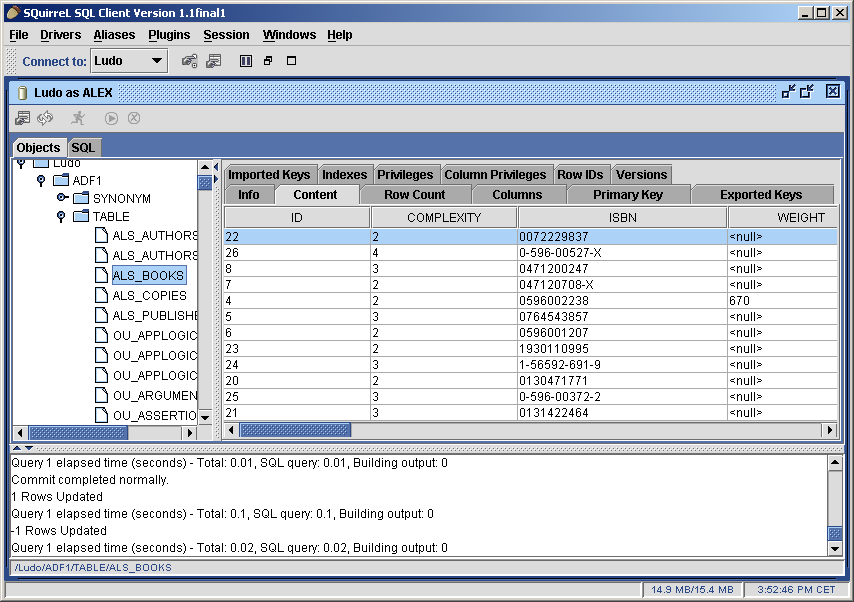Collapse the ADF1 schema node

41,180
